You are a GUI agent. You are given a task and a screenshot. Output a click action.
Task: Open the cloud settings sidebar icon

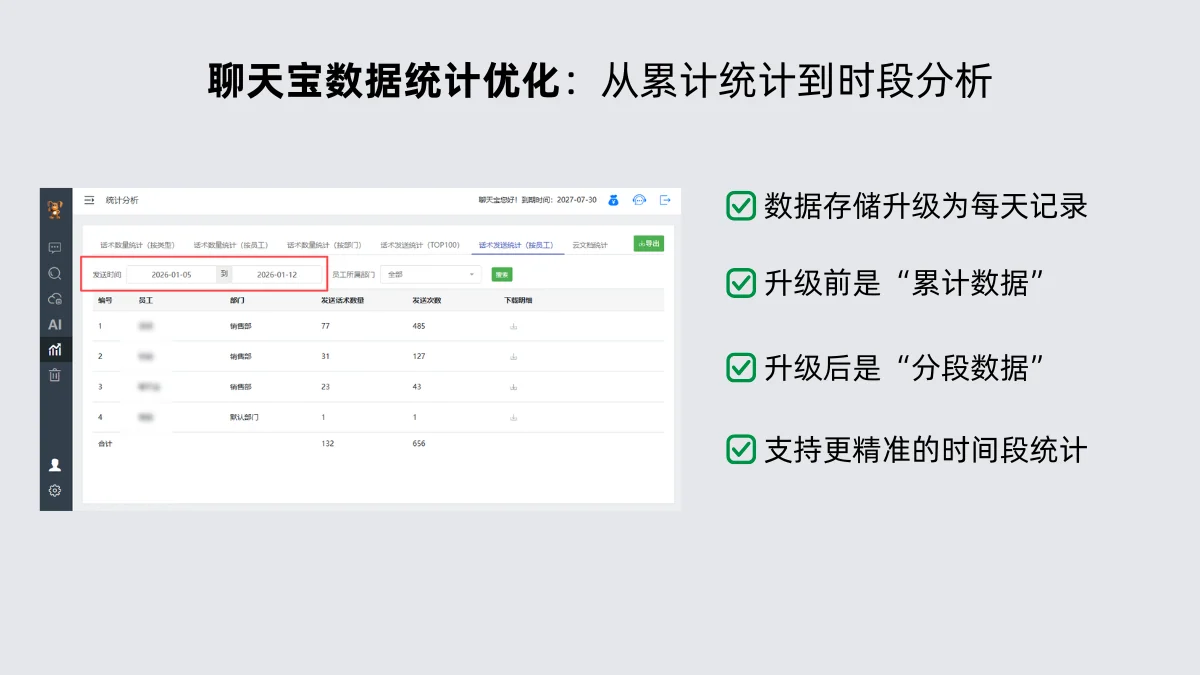[55, 299]
